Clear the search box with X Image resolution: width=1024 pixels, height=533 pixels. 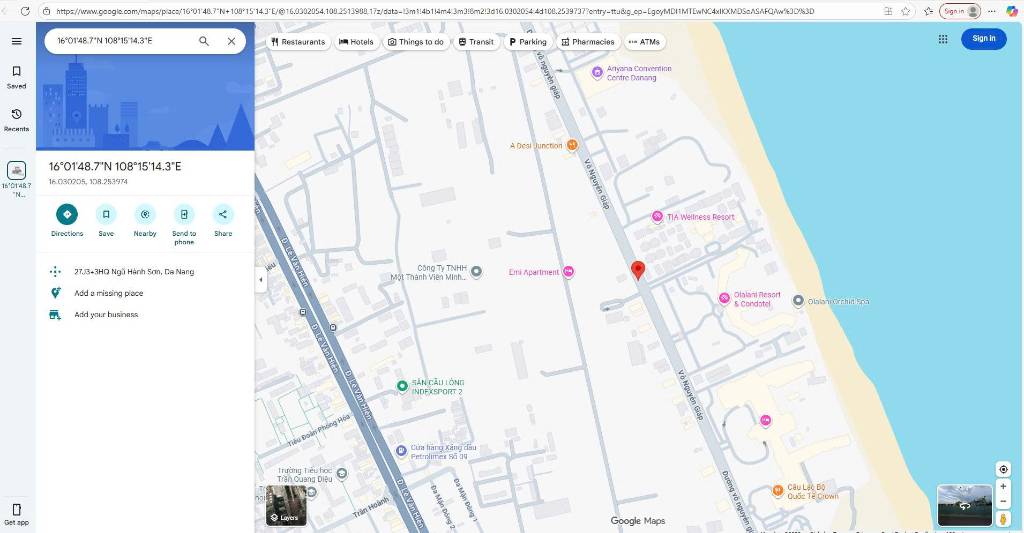click(231, 41)
